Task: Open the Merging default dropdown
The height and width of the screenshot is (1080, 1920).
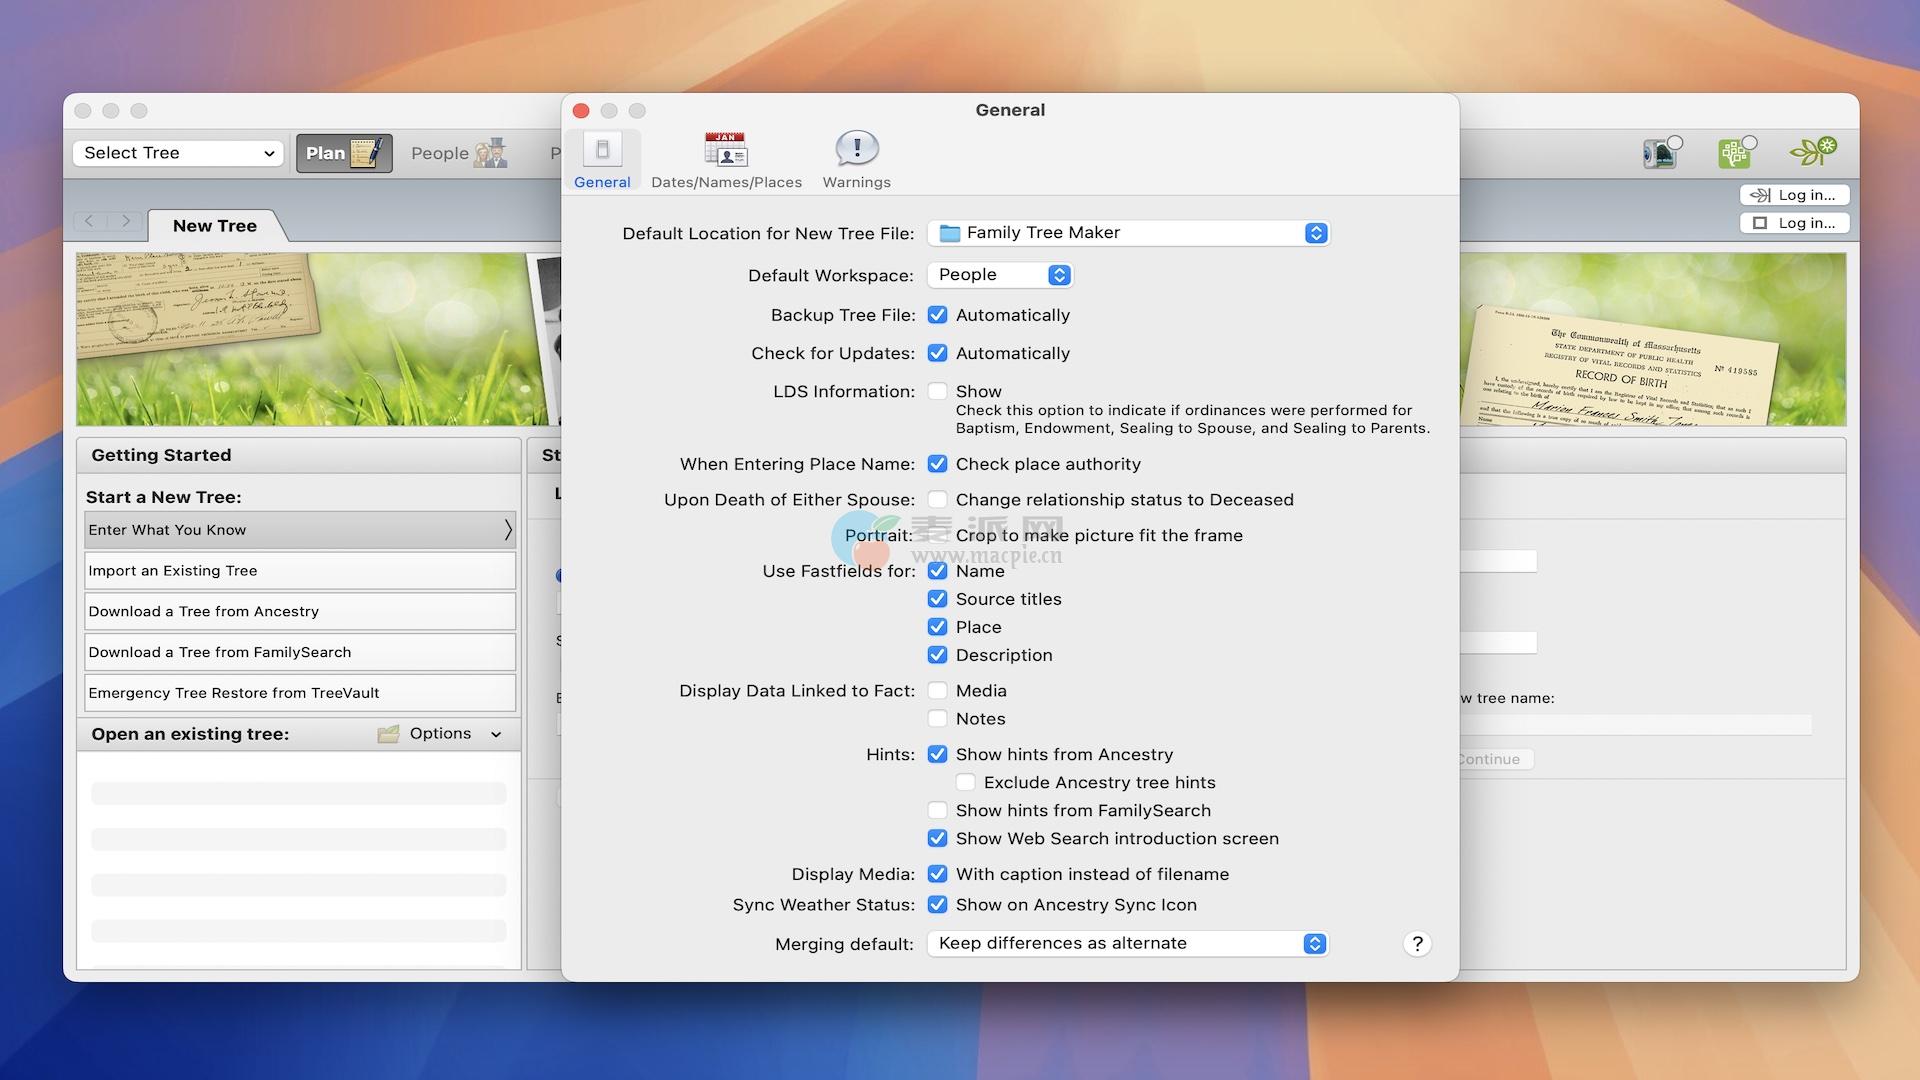Action: [1127, 944]
